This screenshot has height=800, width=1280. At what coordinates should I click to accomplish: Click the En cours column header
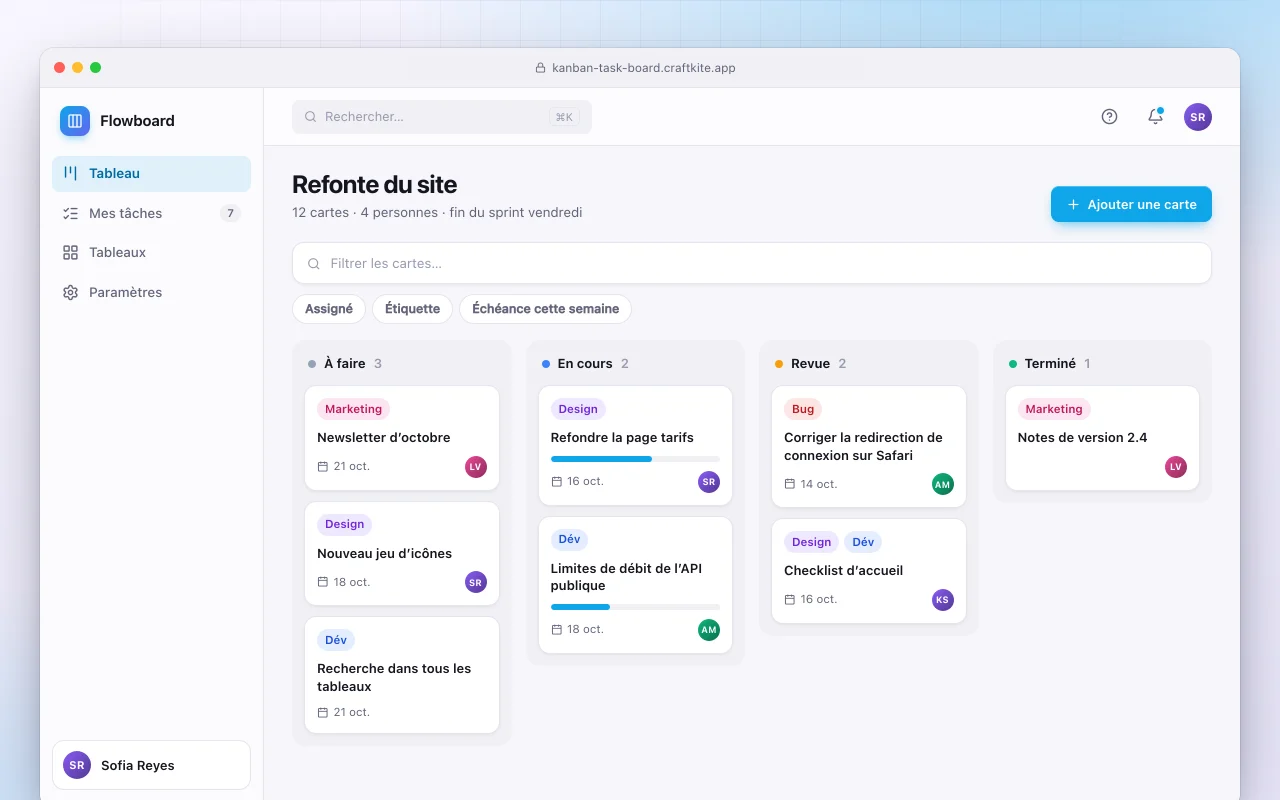click(585, 364)
